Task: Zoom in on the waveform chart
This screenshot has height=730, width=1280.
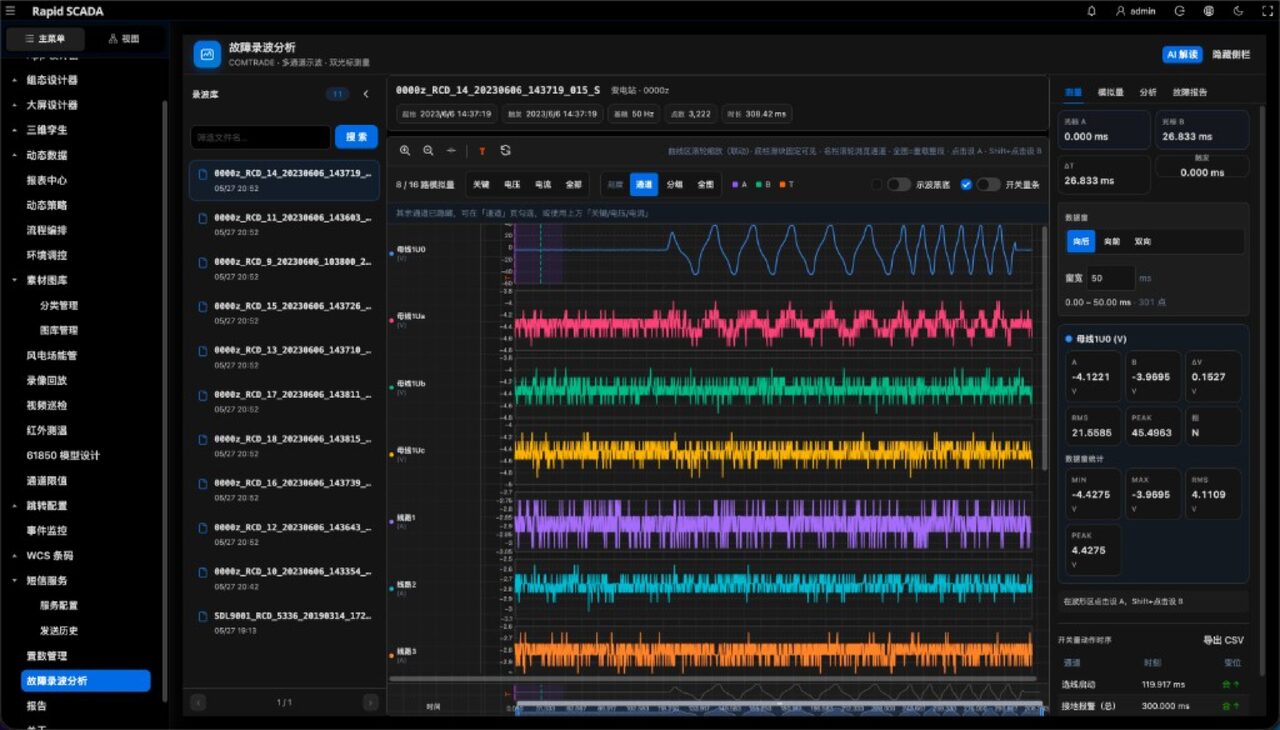Action: 405,150
